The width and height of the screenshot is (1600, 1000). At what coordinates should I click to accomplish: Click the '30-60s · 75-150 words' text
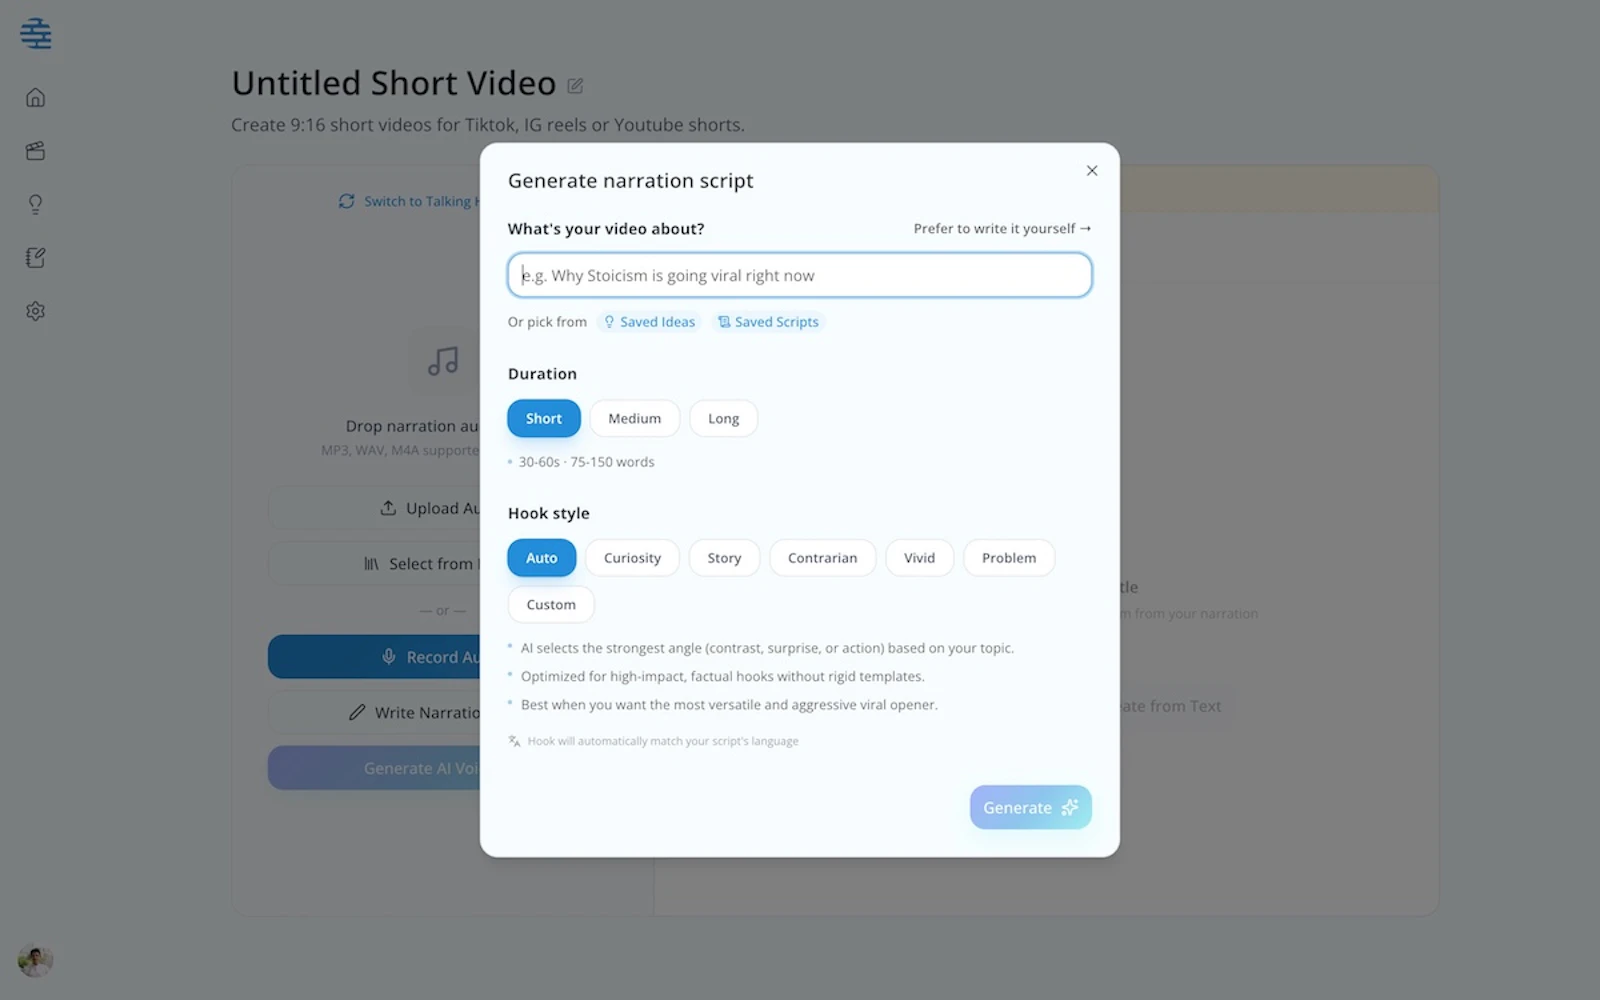click(586, 462)
